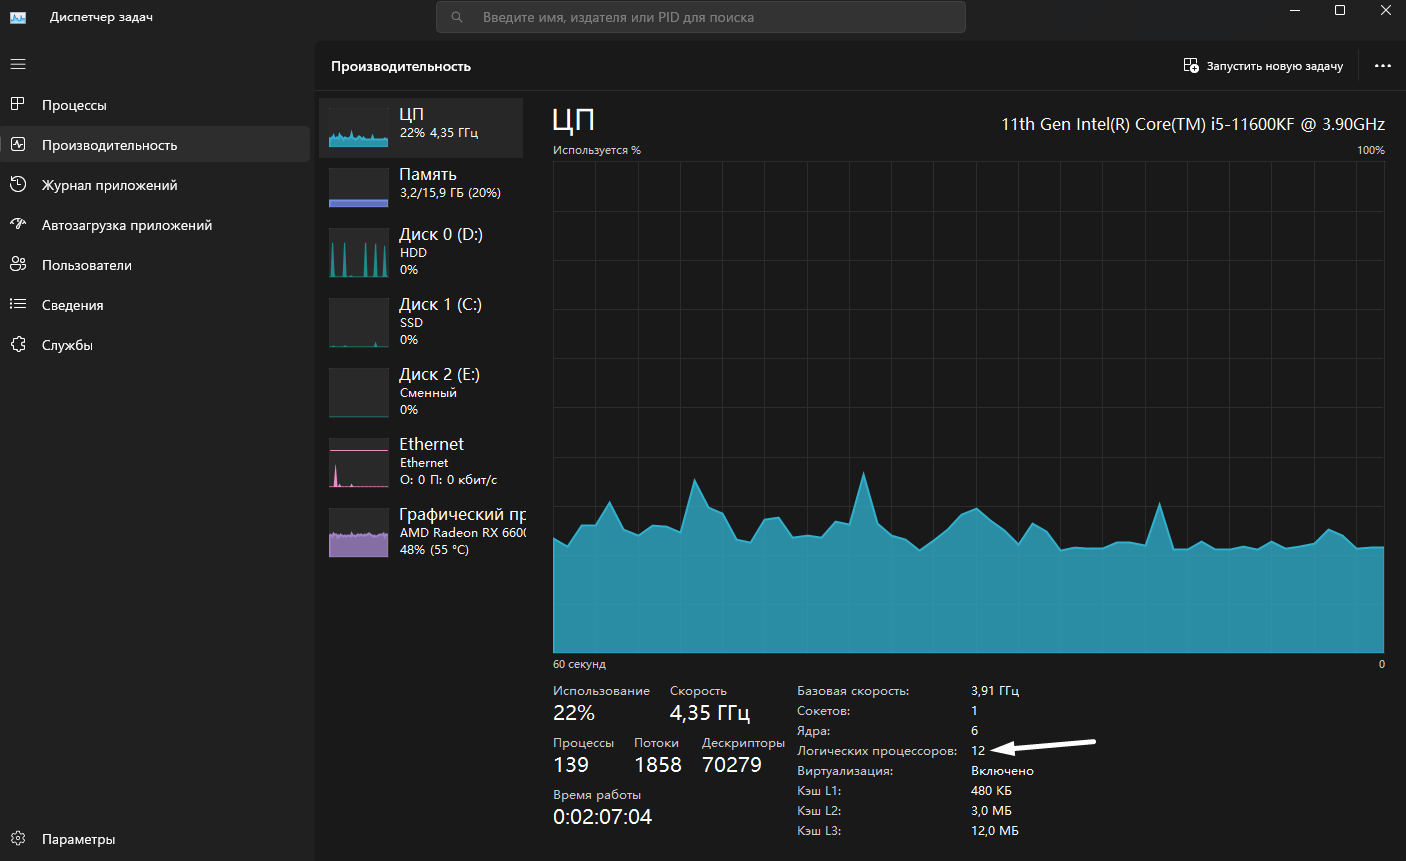1406x861 pixels.
Task: Click into the search field for name or PID
Action: point(701,17)
